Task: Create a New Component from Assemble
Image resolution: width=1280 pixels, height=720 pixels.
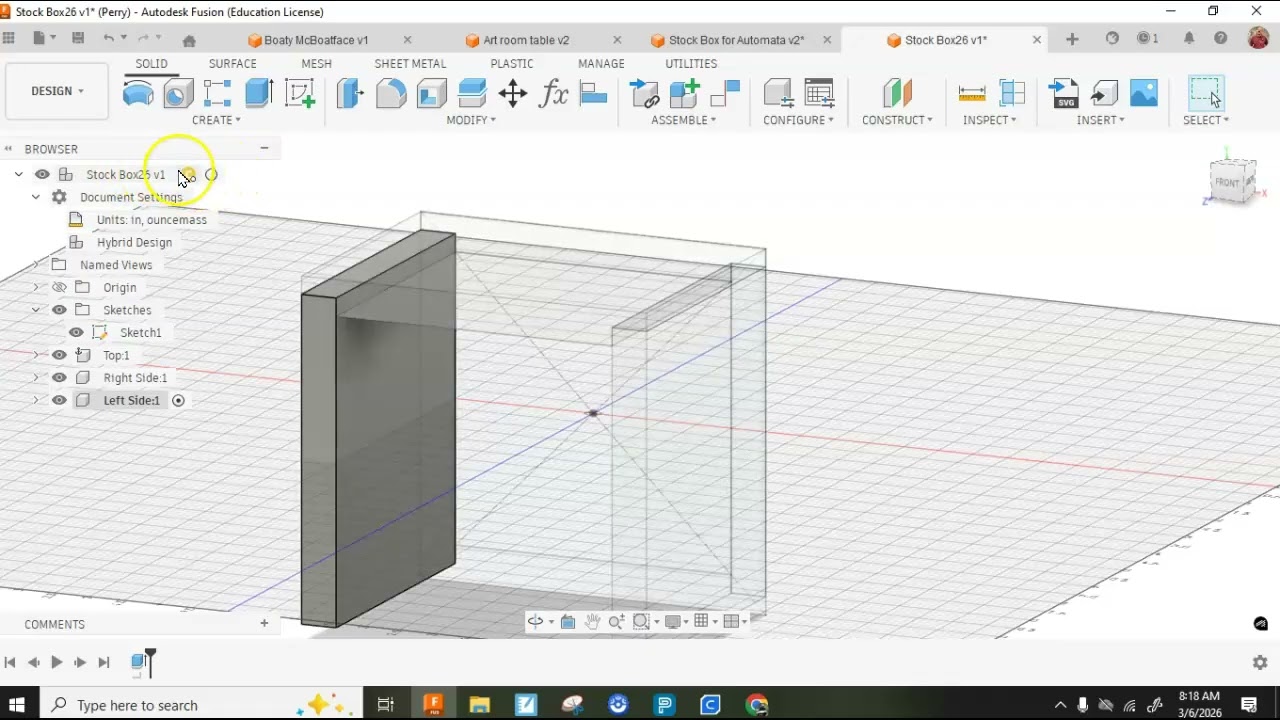Action: [684, 94]
